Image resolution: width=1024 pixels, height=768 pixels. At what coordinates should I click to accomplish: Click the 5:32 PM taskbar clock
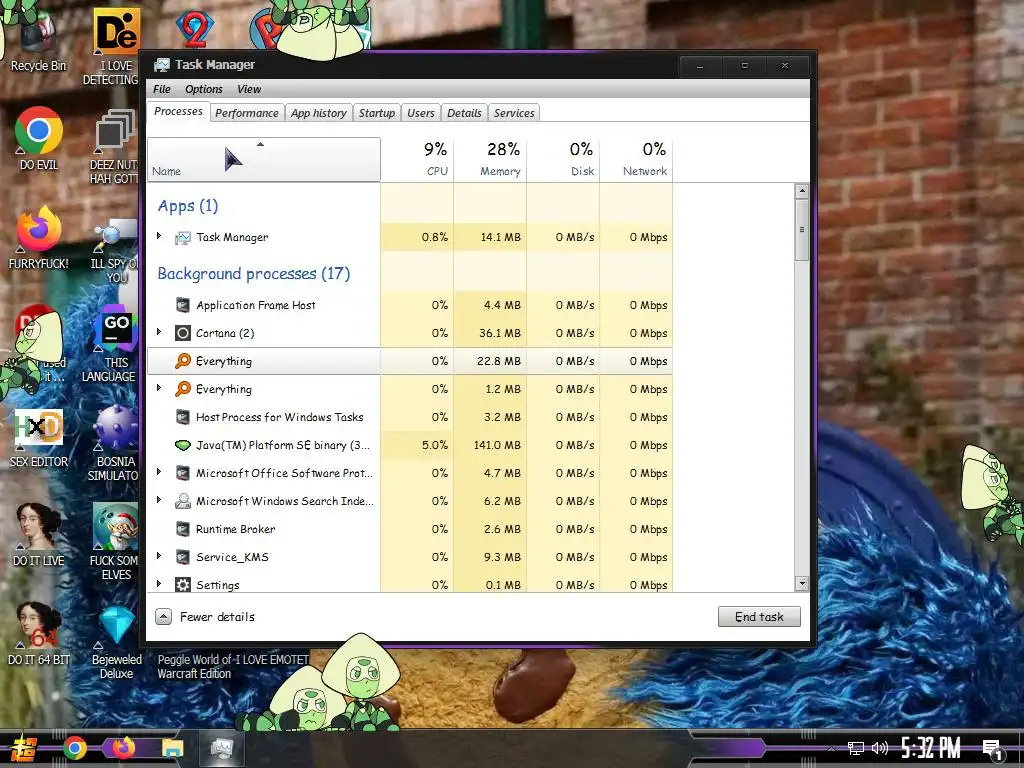pyautogui.click(x=931, y=748)
